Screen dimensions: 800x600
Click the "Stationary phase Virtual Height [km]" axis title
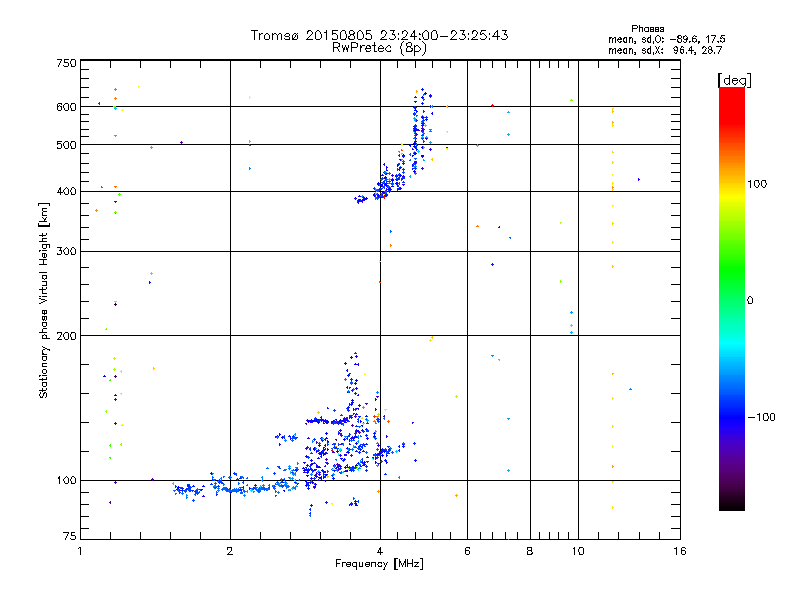point(44,300)
